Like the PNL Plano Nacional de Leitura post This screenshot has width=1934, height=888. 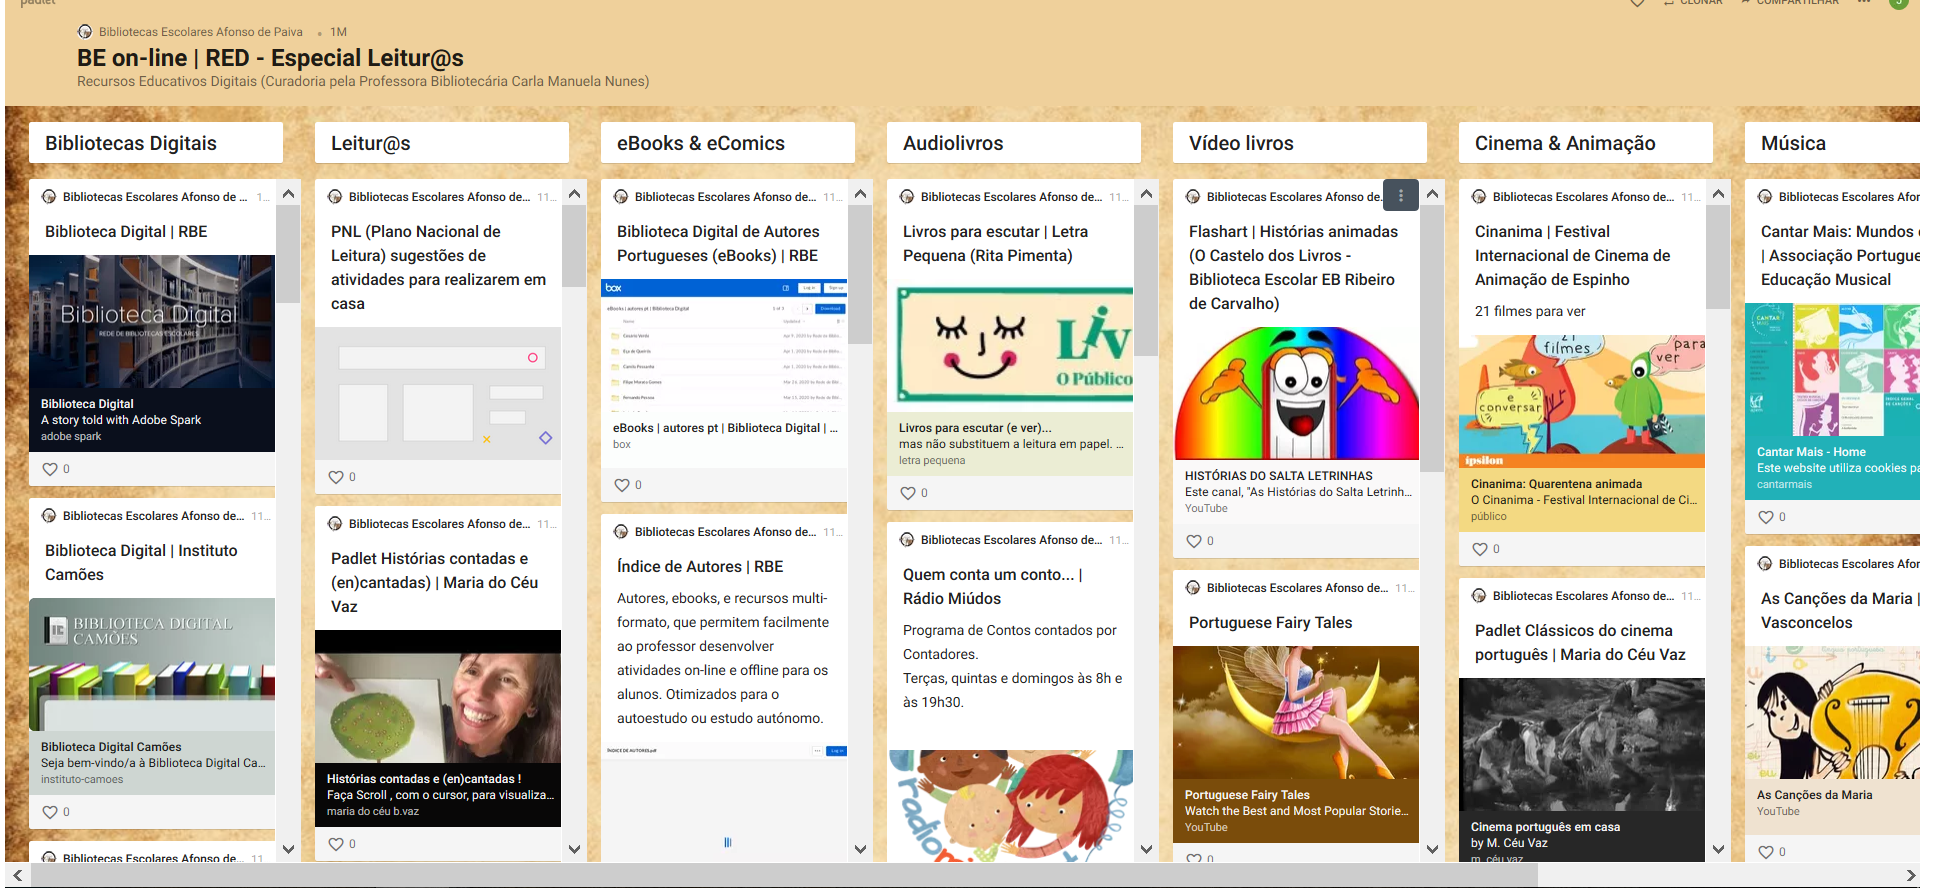tap(336, 477)
